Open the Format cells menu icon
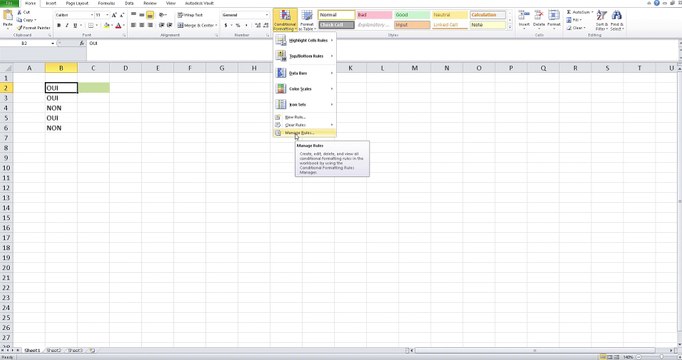682x360 pixels. click(554, 16)
